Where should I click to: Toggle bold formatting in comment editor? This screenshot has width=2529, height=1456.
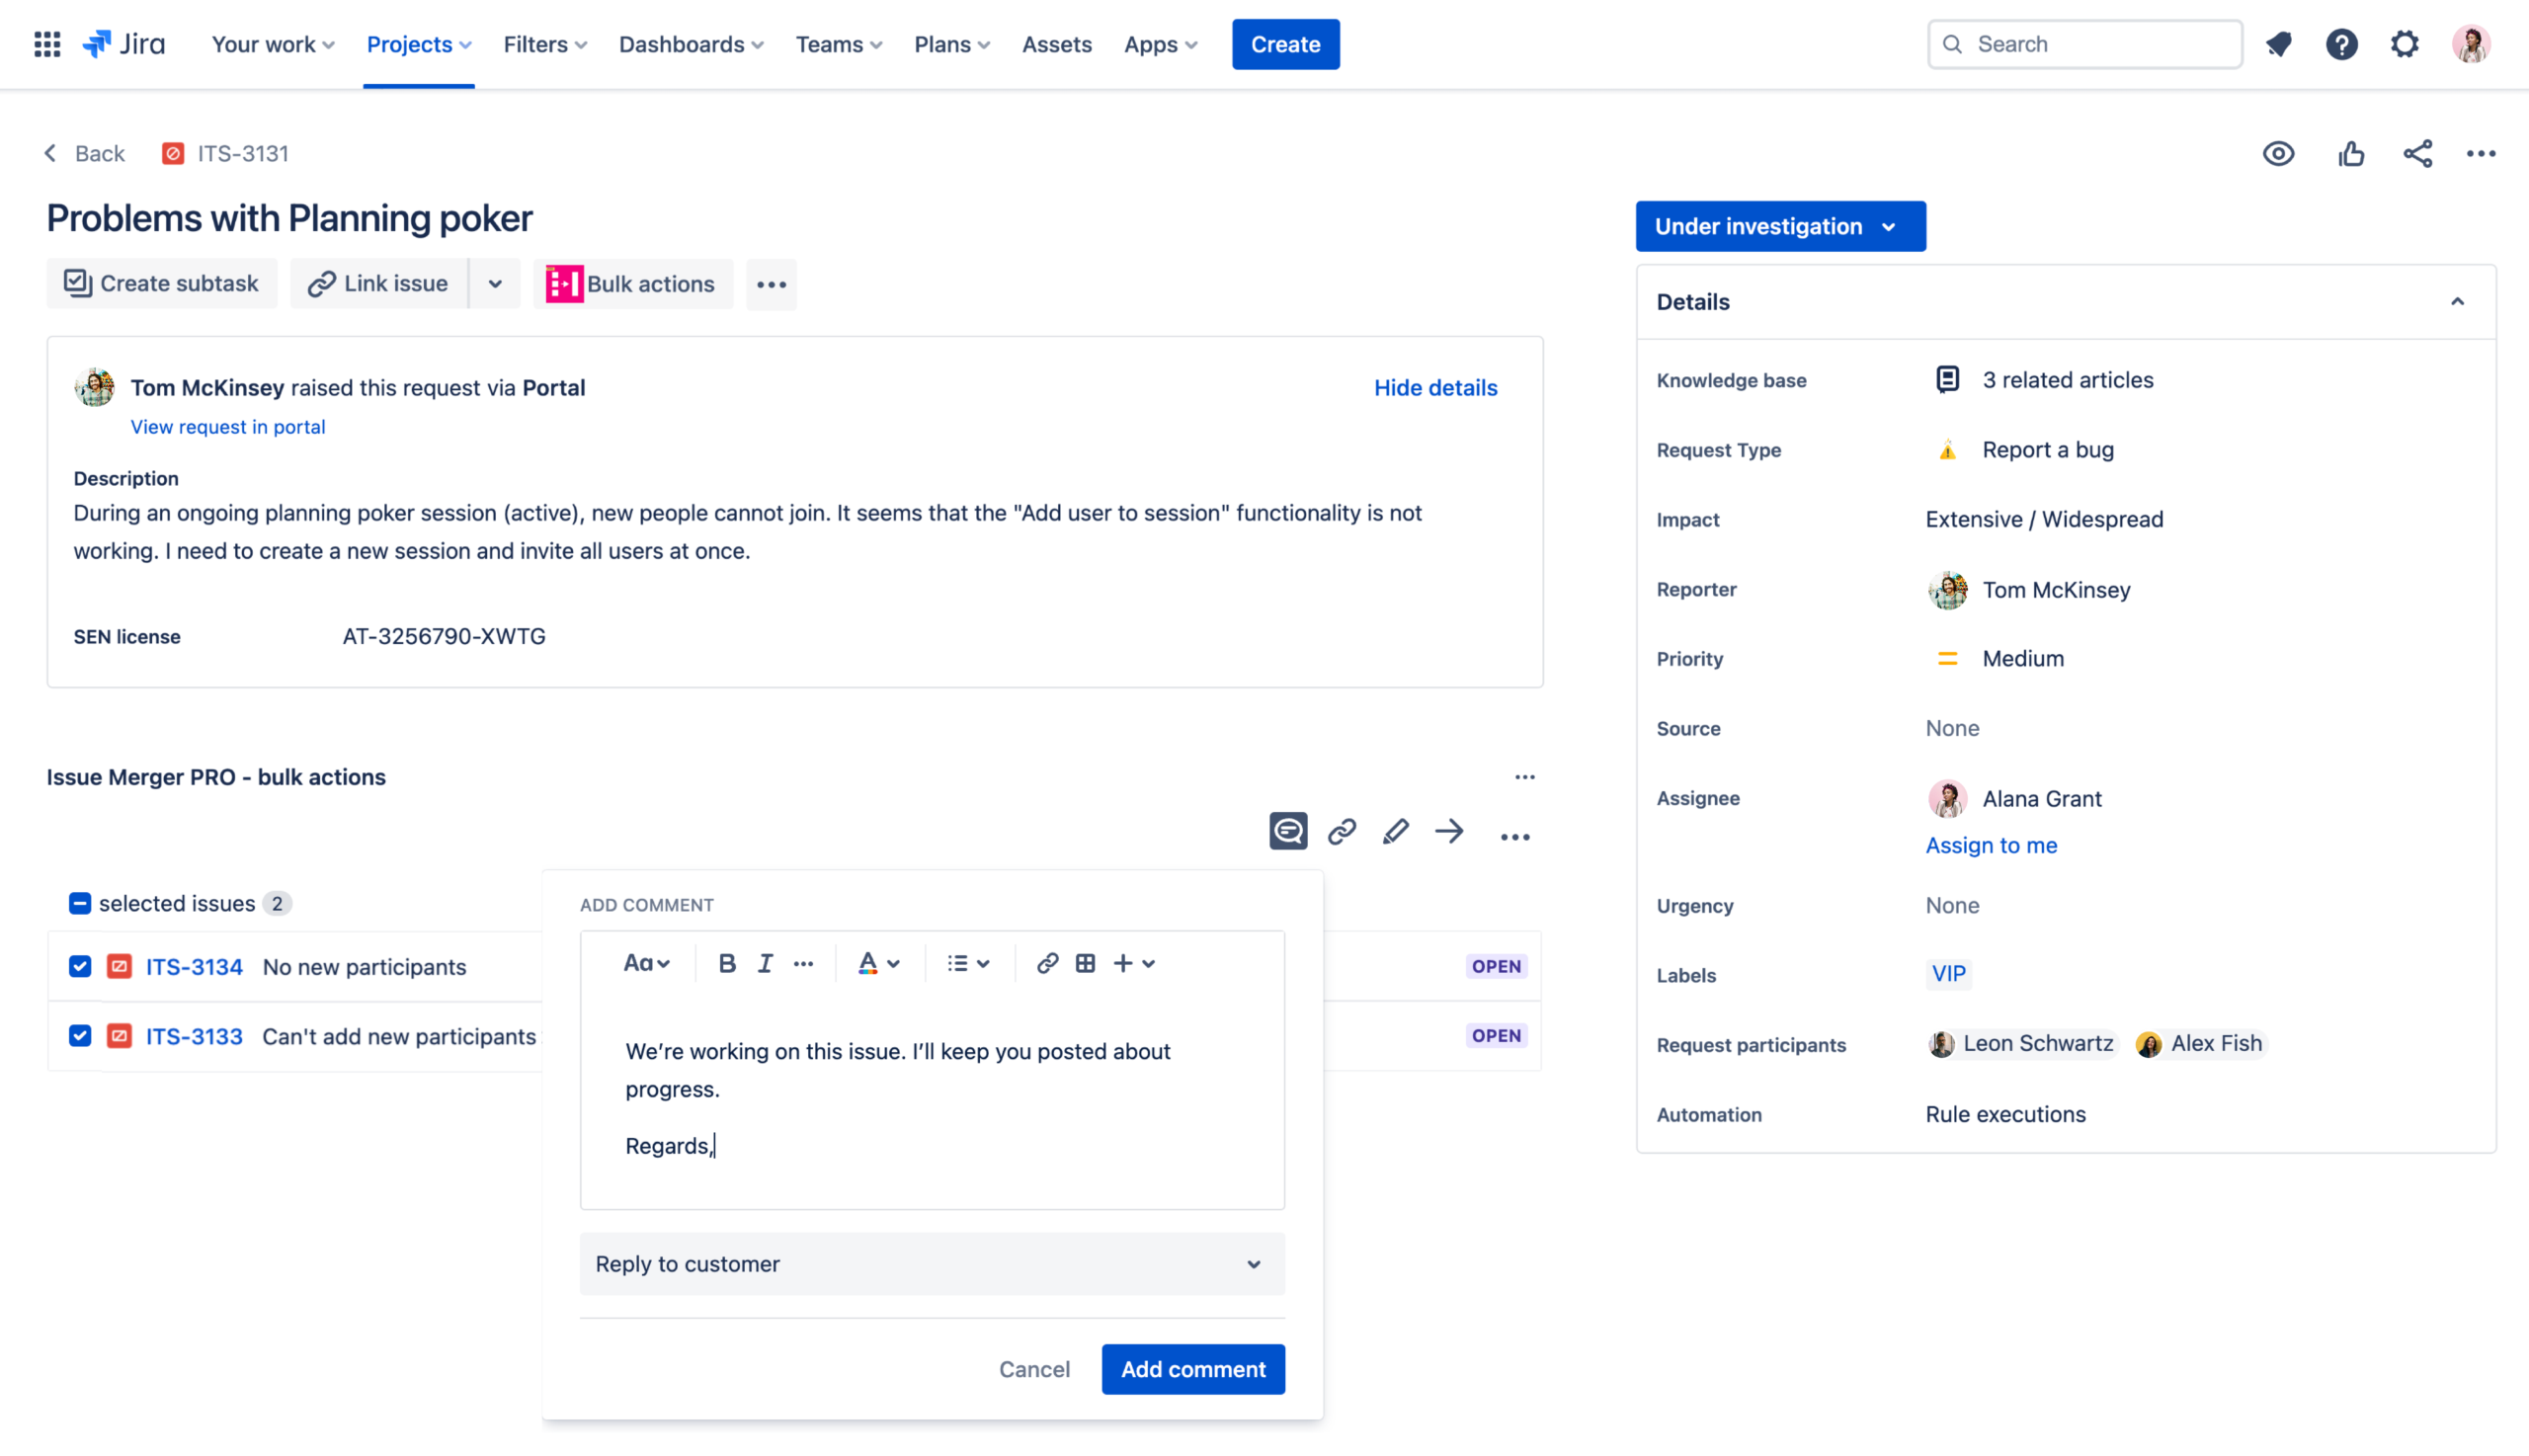pos(727,963)
